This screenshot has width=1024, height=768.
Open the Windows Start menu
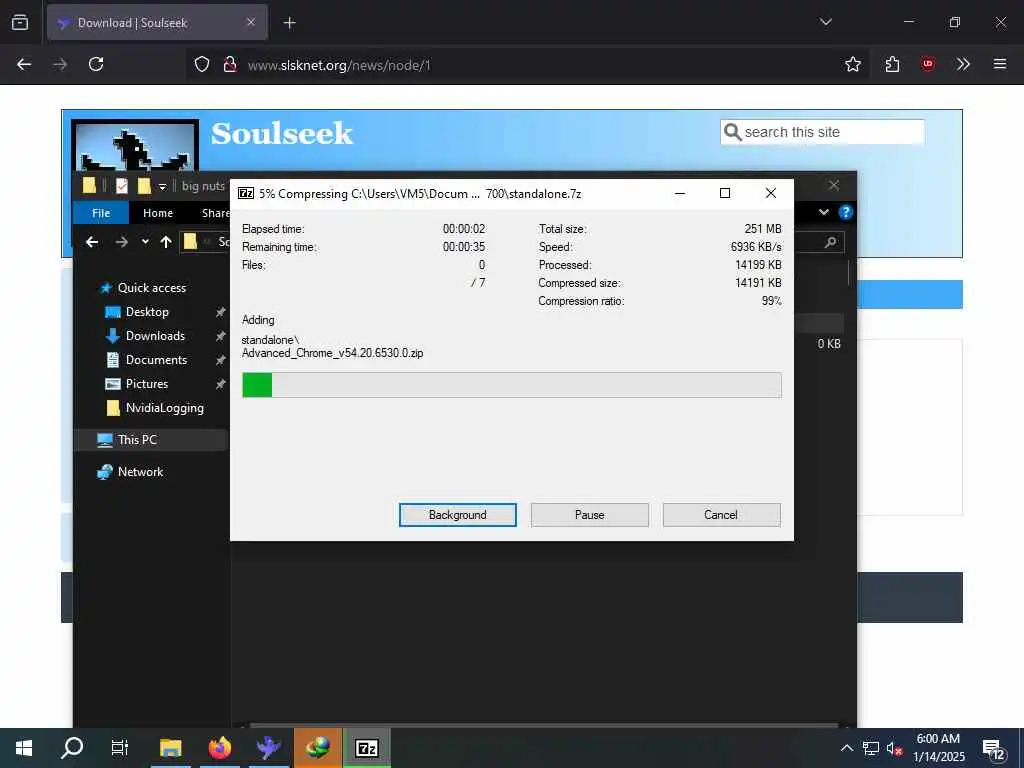[x=24, y=748]
